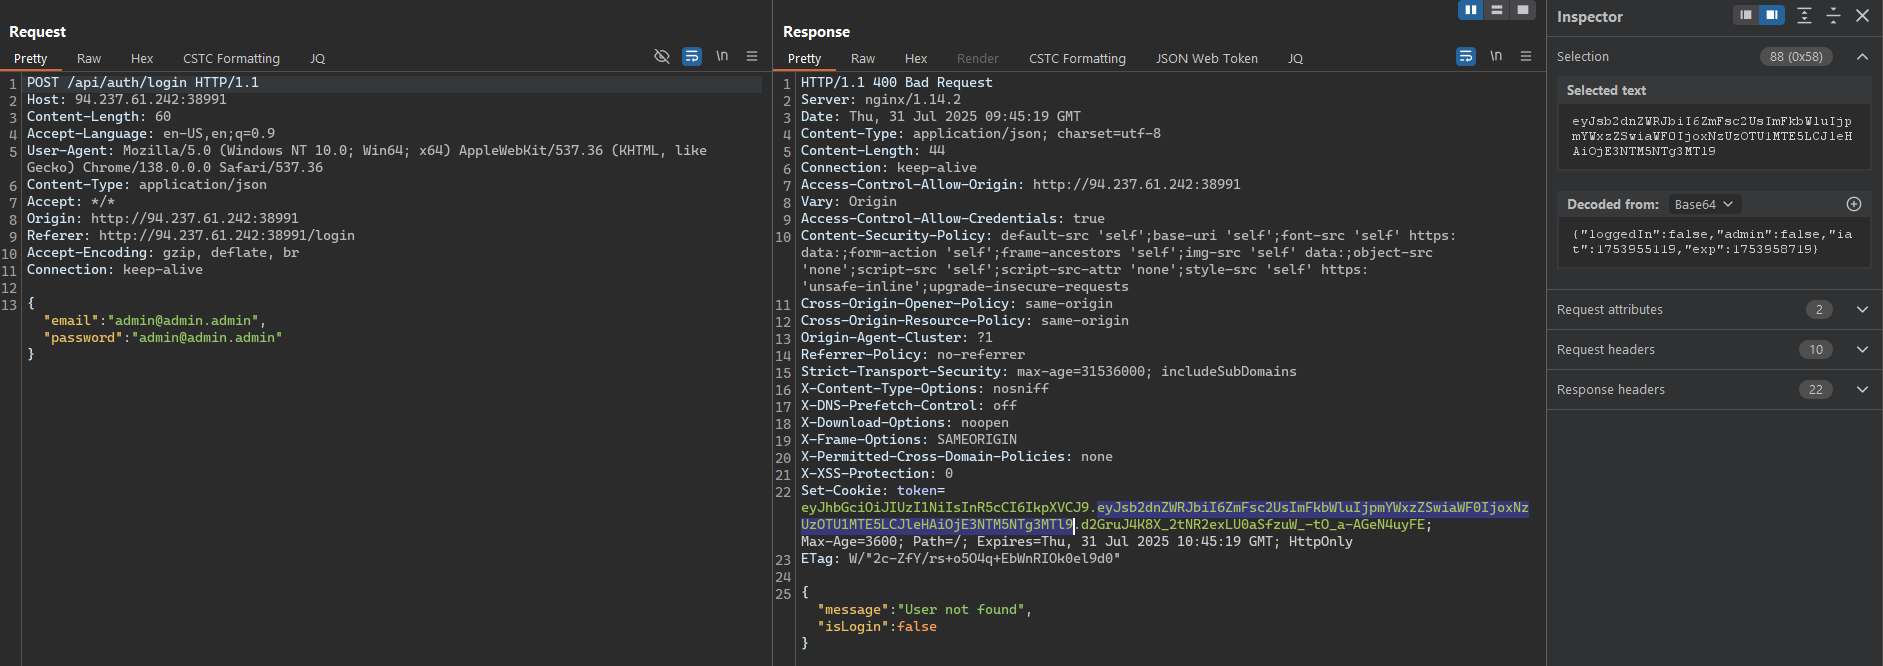Expand all Inspector sections
Viewport: 1883px width, 666px height.
1804,15
